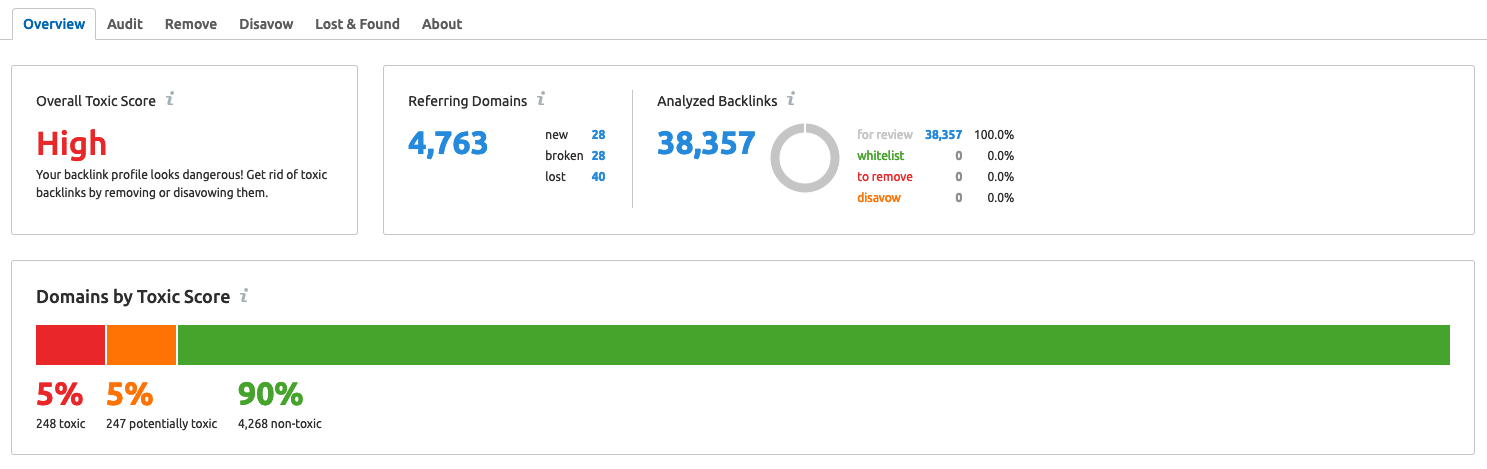This screenshot has height=469, width=1487.
Task: Open the Lost & Found tab
Action: [357, 24]
